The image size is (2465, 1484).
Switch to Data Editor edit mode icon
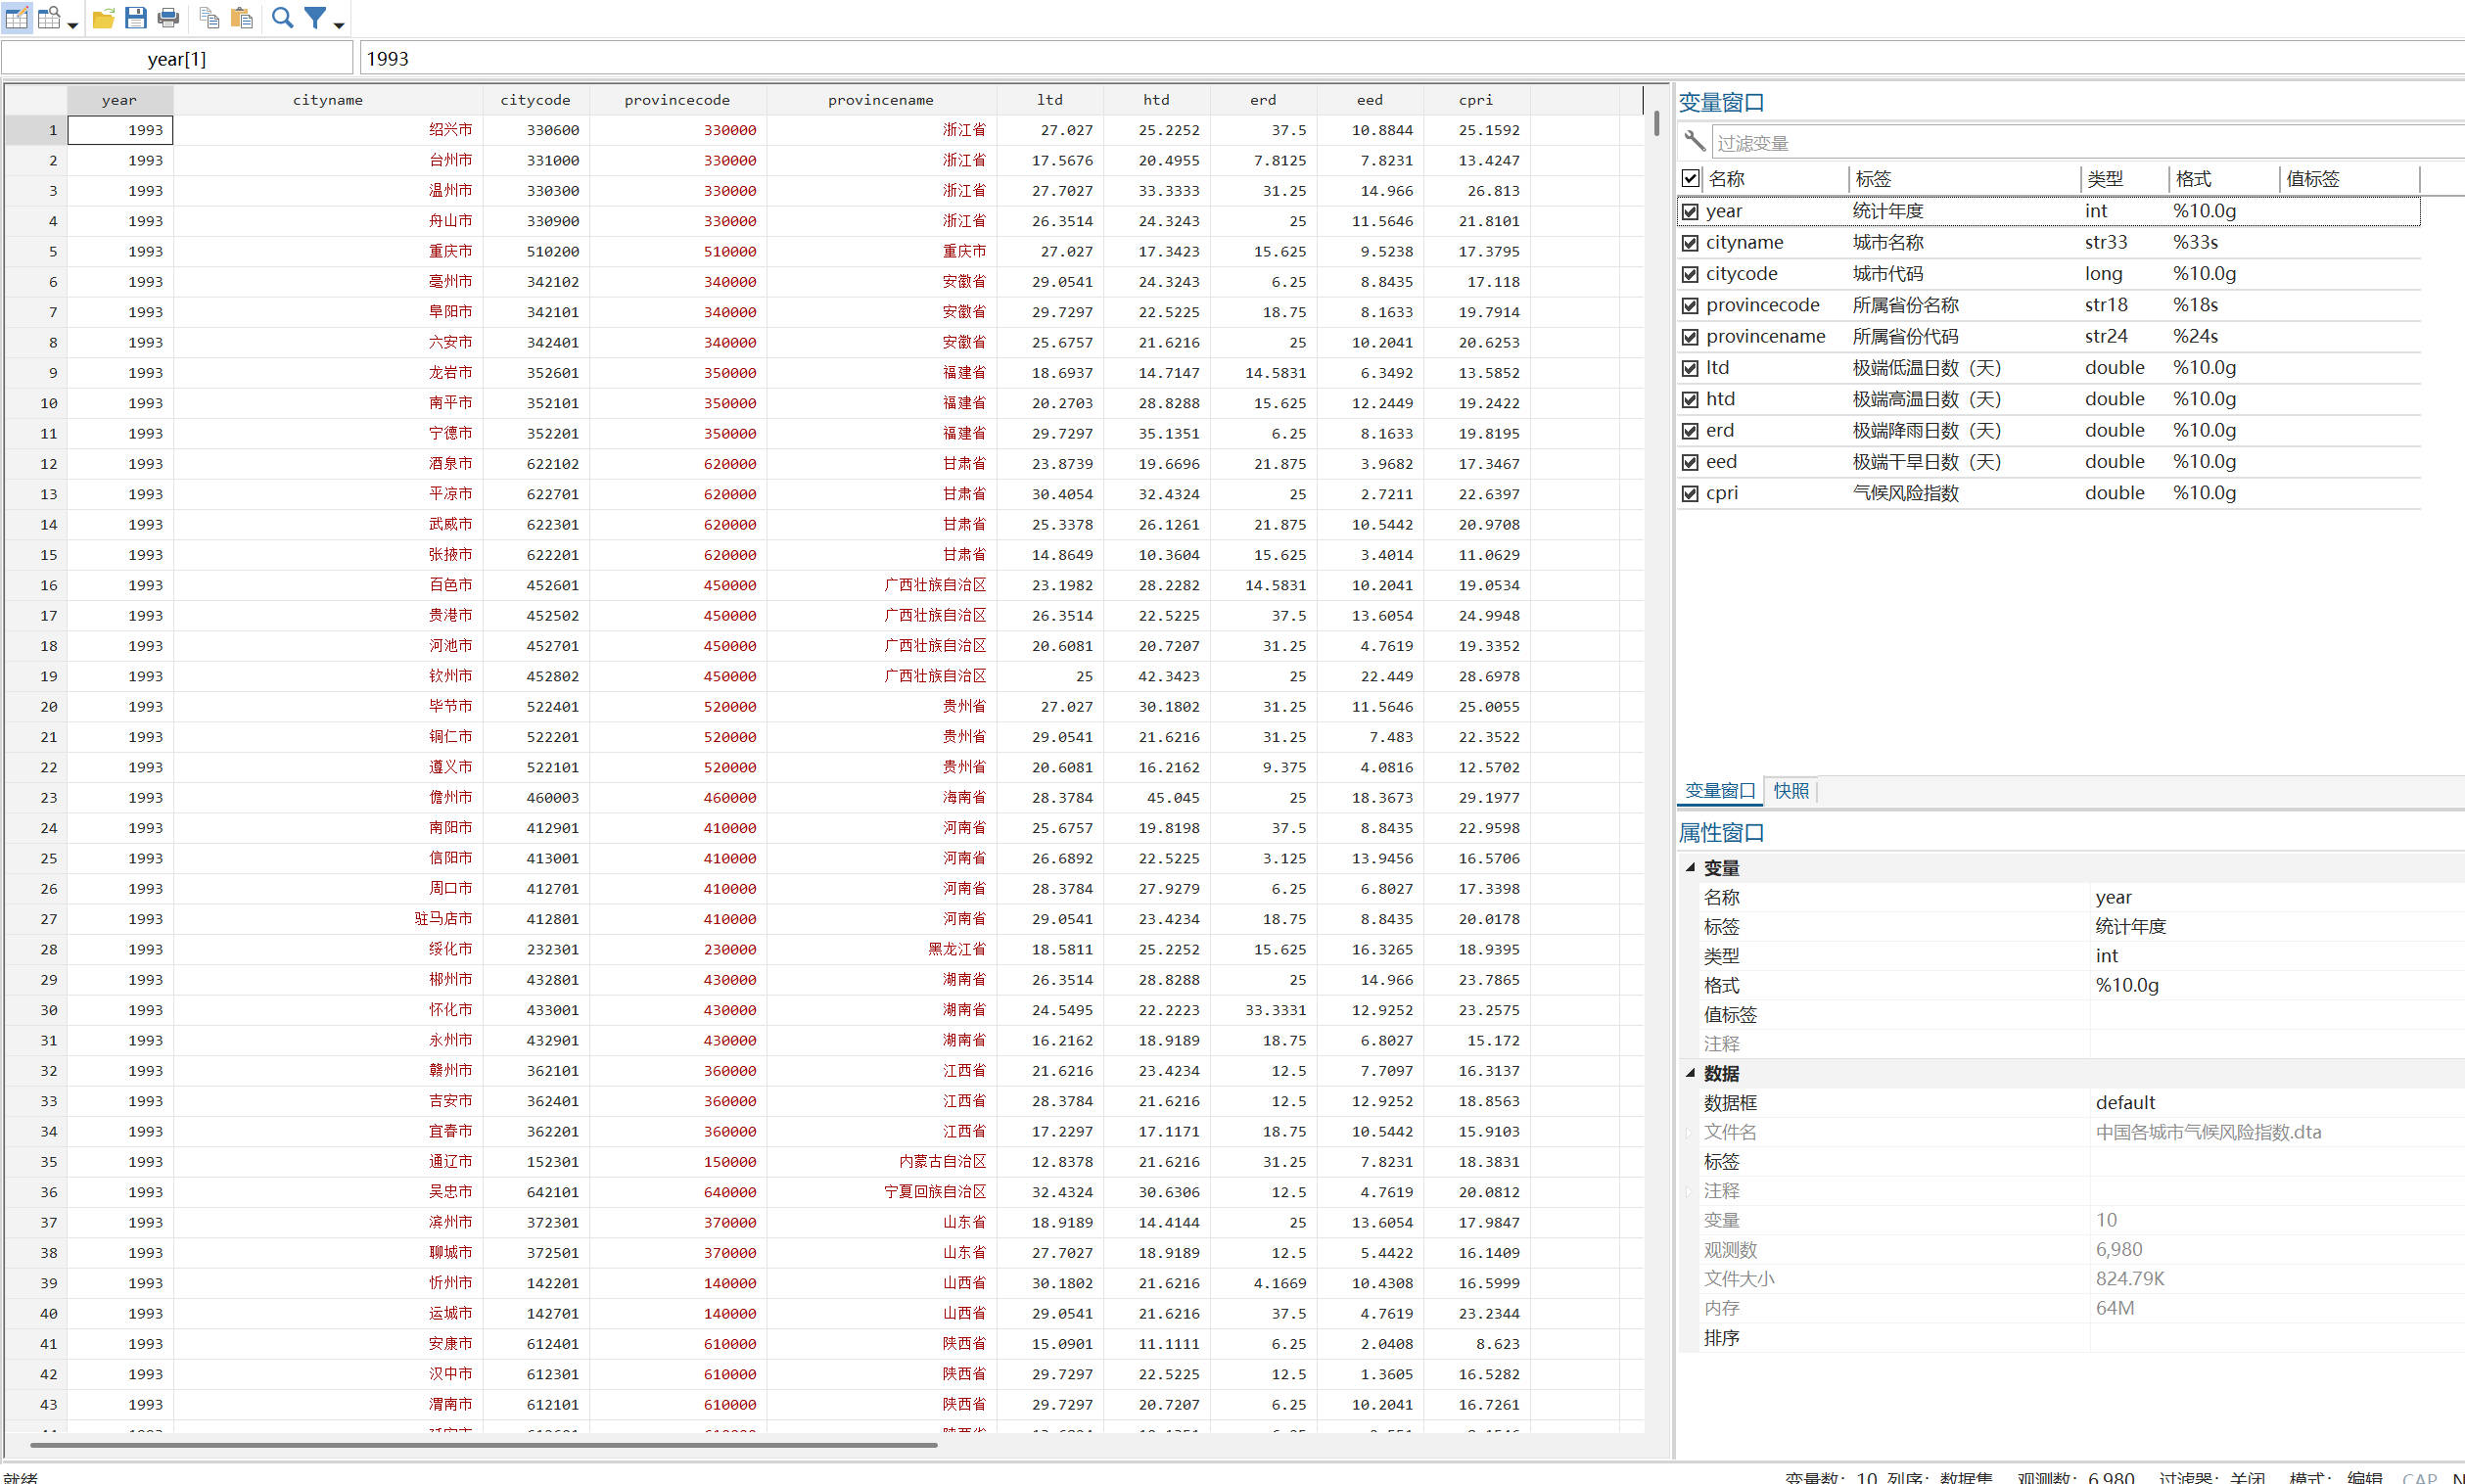(x=17, y=18)
